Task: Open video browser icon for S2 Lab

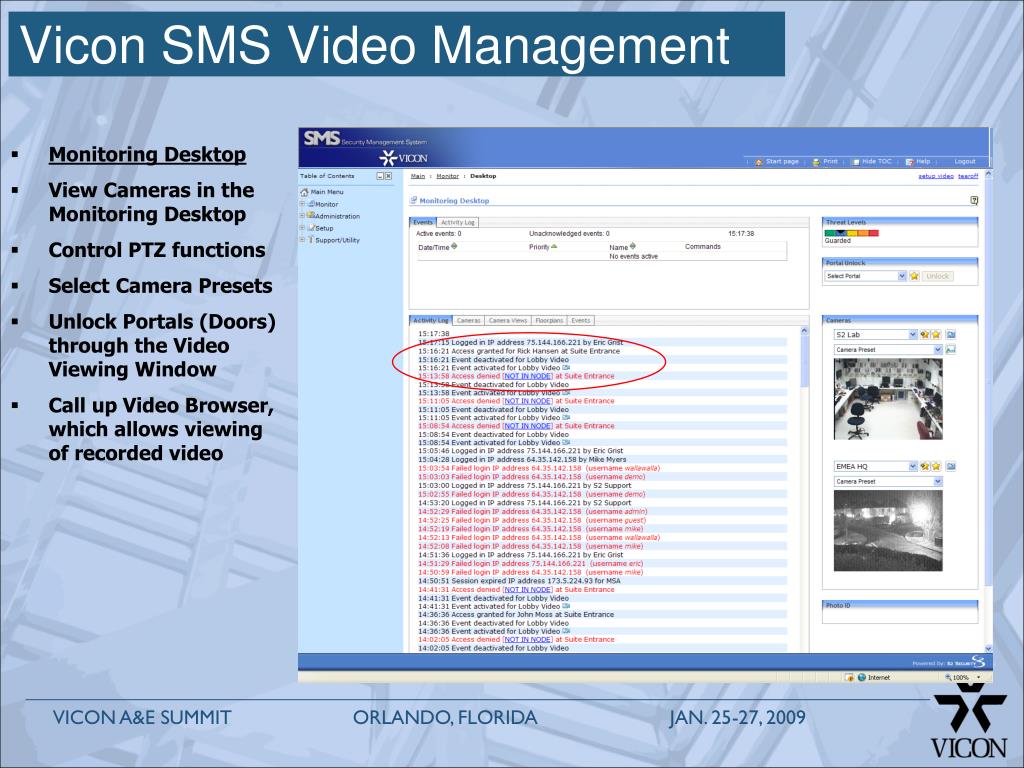Action: [x=951, y=334]
